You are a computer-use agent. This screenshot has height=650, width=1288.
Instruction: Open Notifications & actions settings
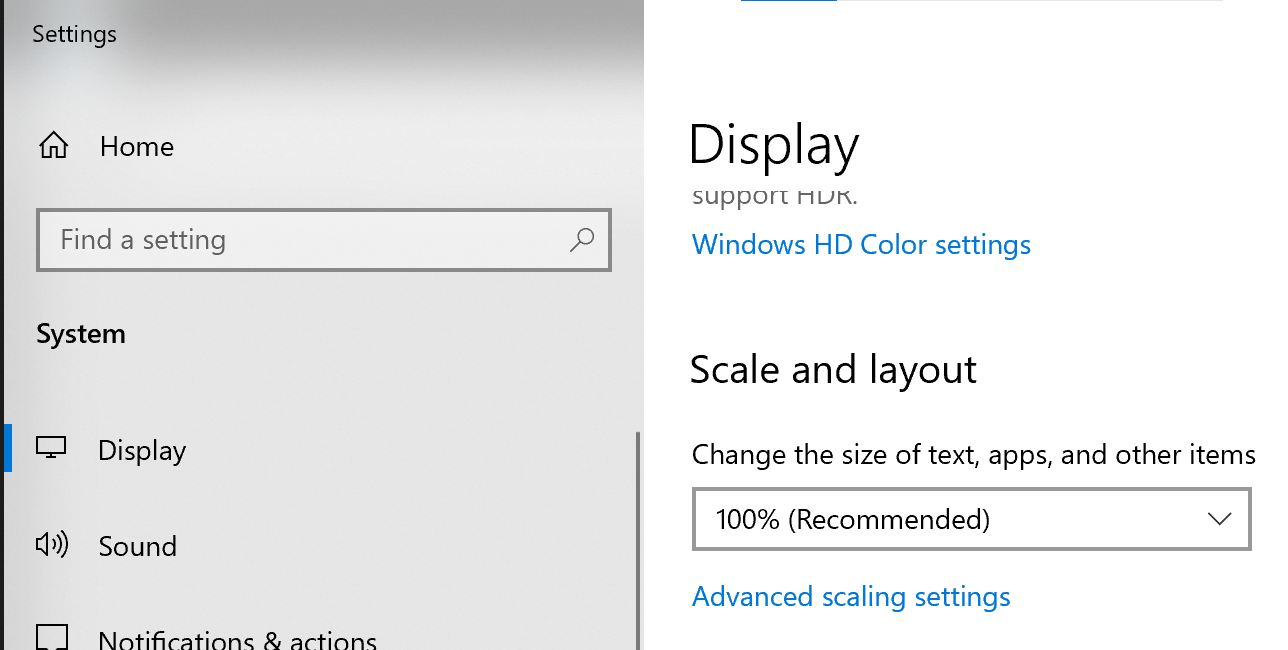pos(237,638)
